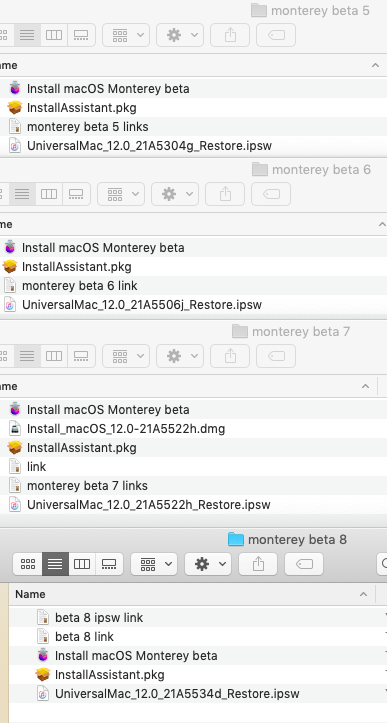Switch to icon view in monterey beta 8 window
The height and width of the screenshot is (723, 387).
point(28,563)
